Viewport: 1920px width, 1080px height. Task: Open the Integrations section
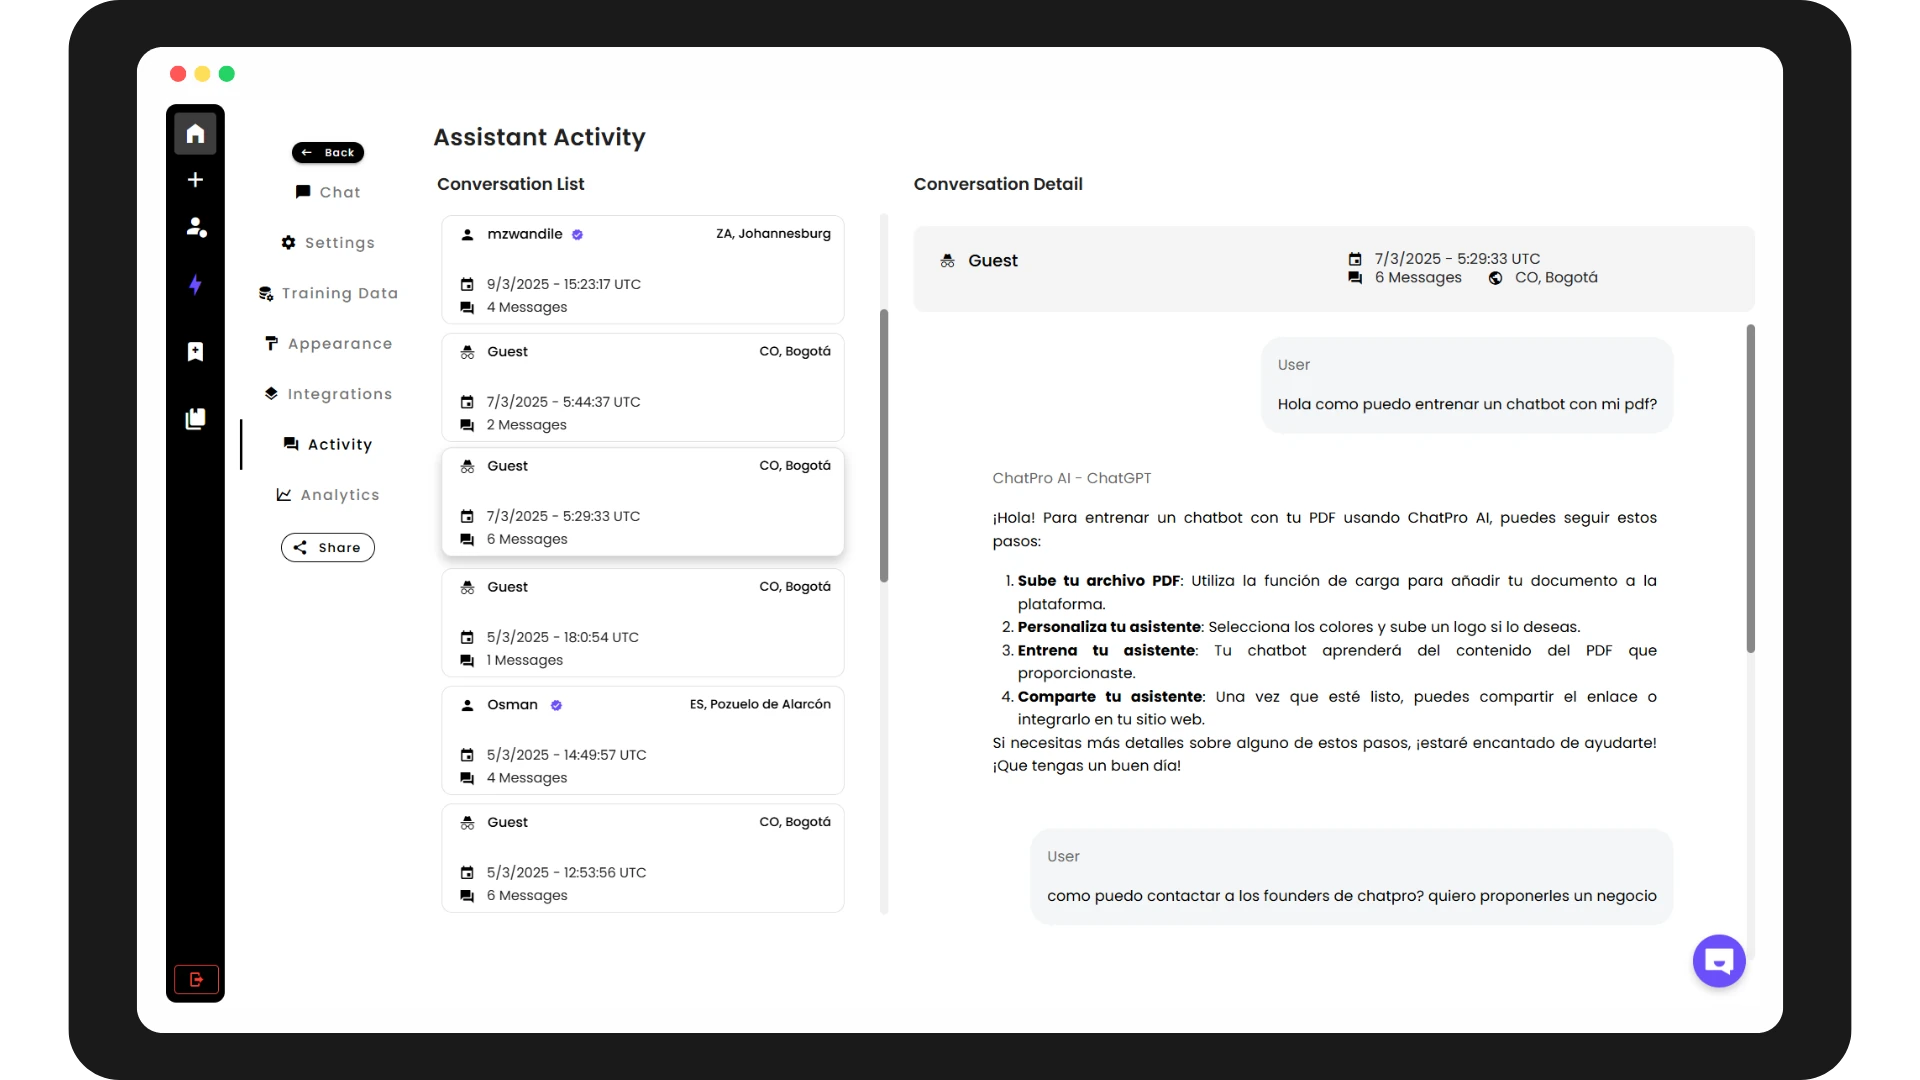pos(328,394)
